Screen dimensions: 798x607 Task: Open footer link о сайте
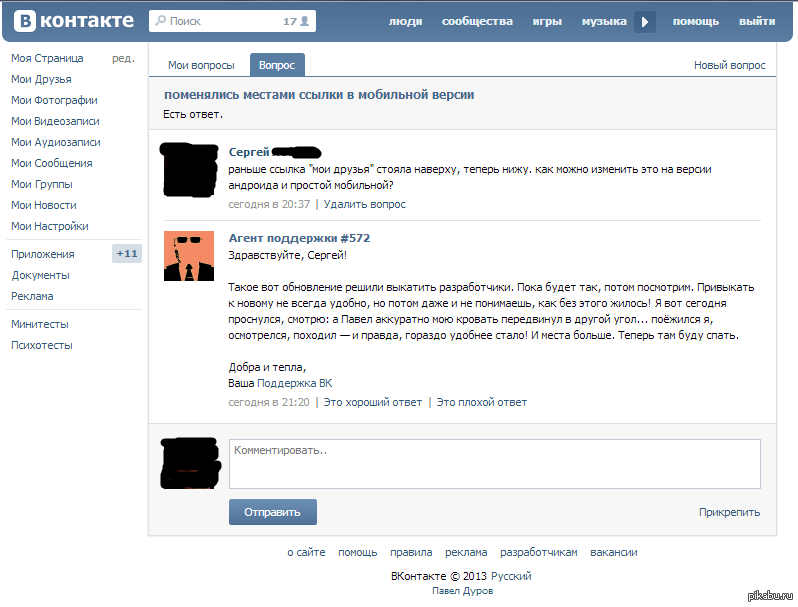(306, 552)
